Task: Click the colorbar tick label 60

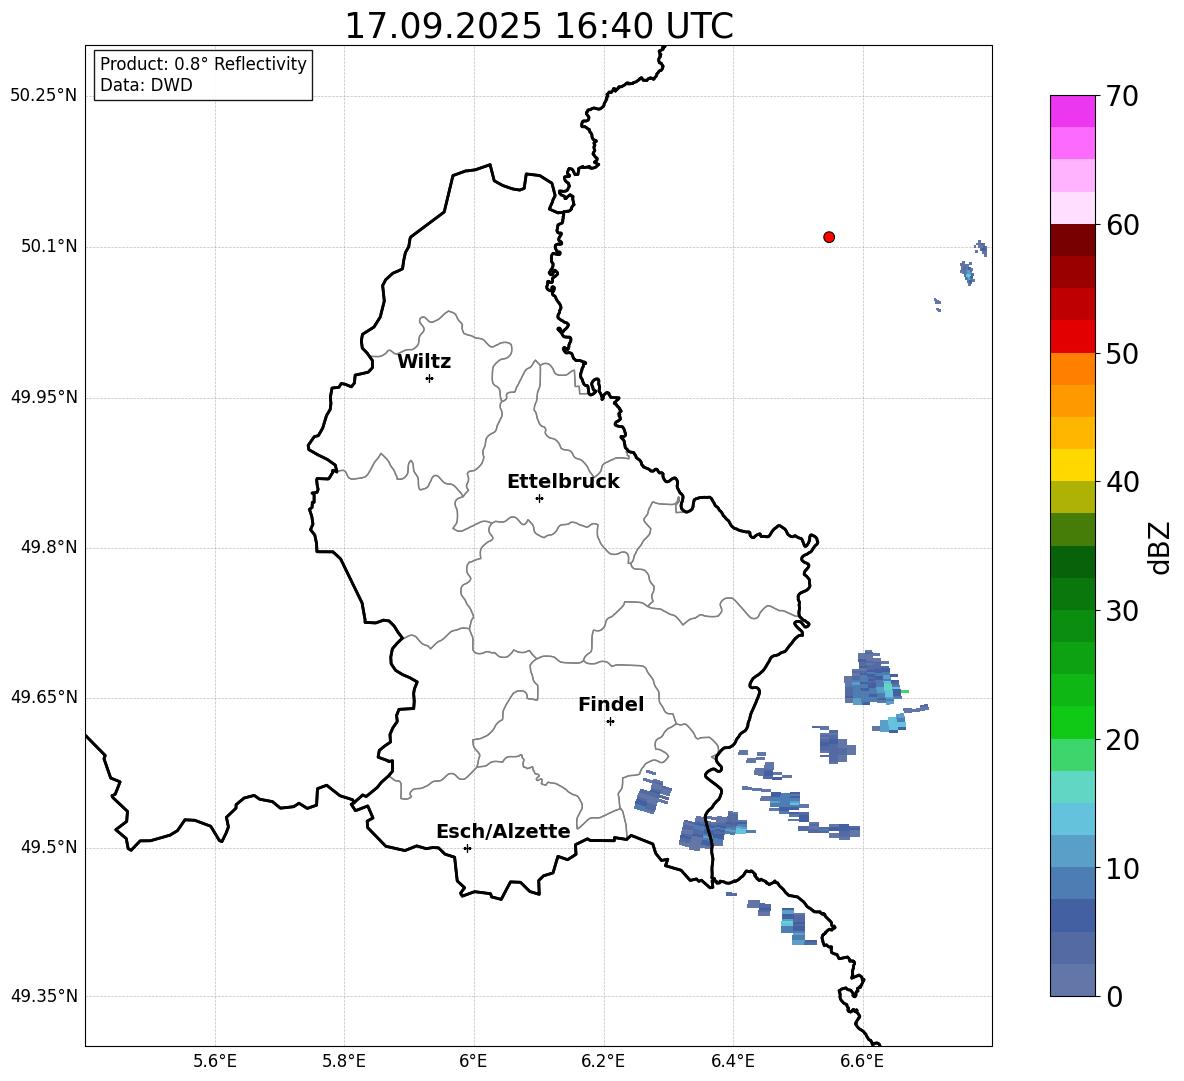Action: click(1122, 225)
